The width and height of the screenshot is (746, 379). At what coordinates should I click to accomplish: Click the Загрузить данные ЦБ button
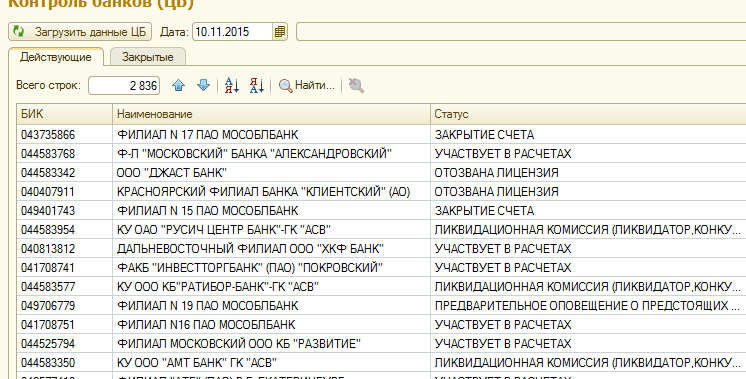pyautogui.click(x=80, y=32)
